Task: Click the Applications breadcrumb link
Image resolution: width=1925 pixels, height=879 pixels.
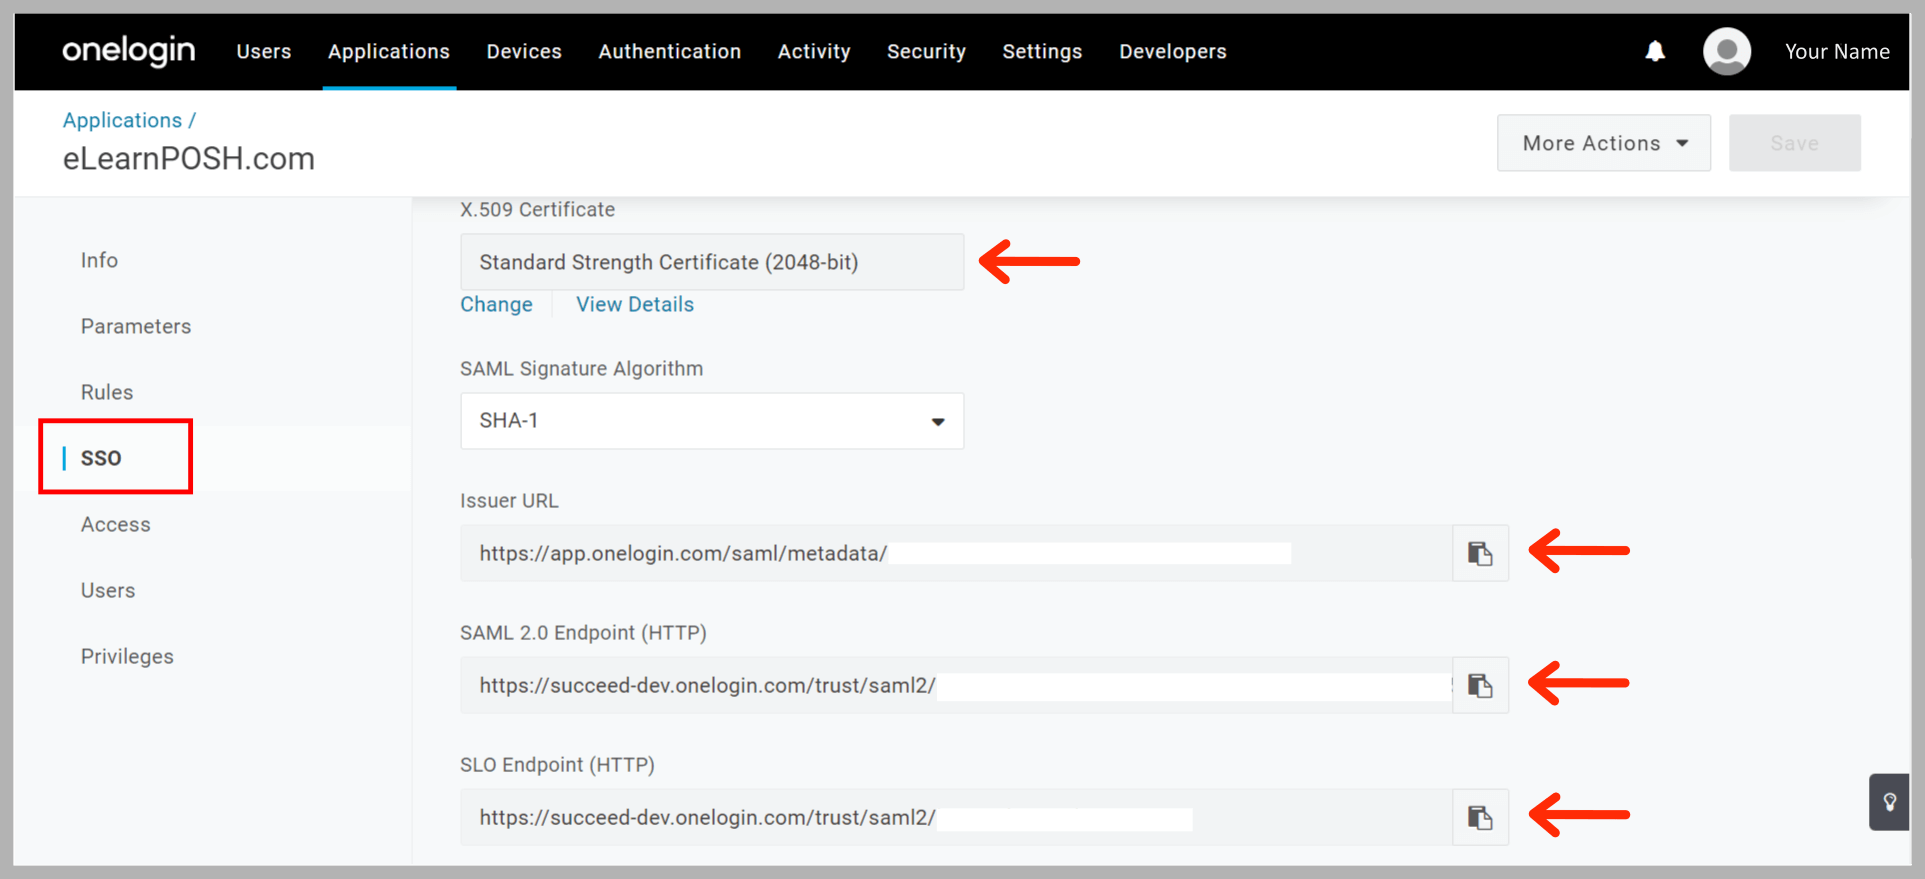Action: pos(122,120)
